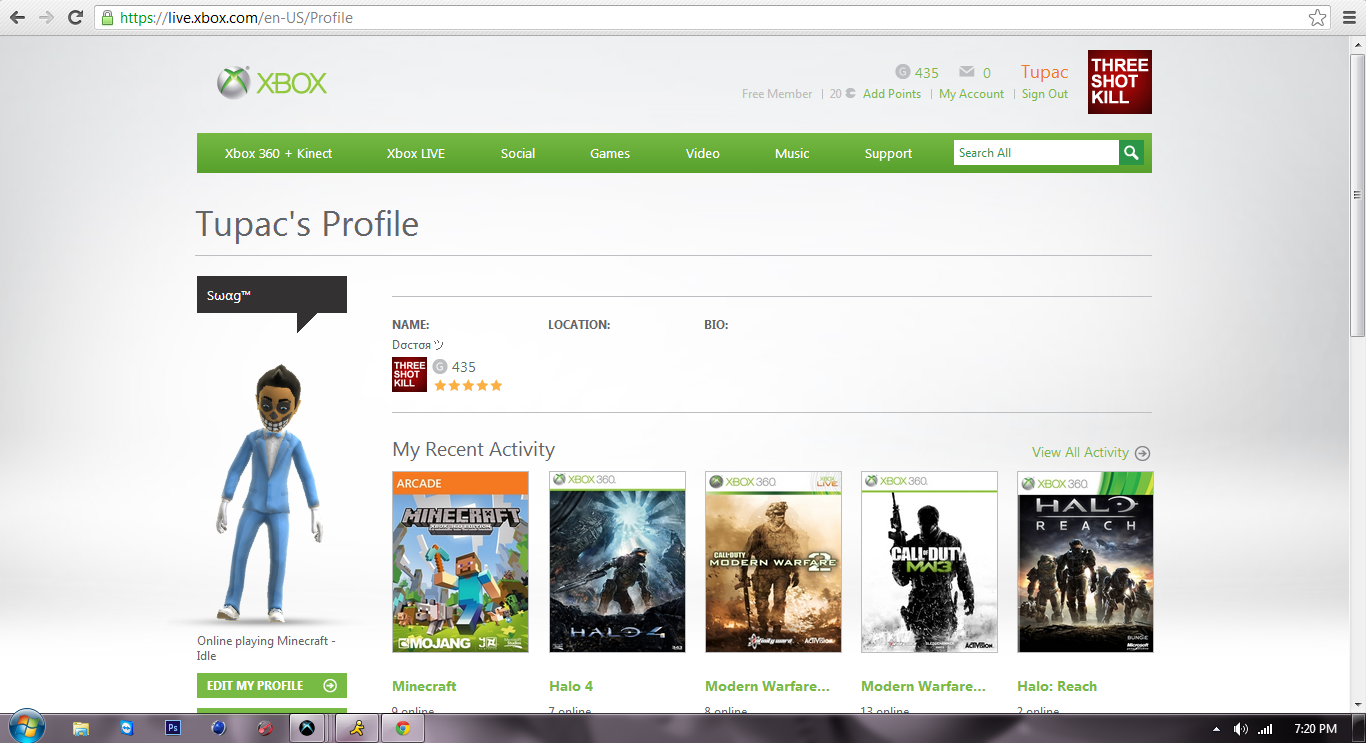
Task: Click the page scrollbar up arrow
Action: click(1357, 45)
